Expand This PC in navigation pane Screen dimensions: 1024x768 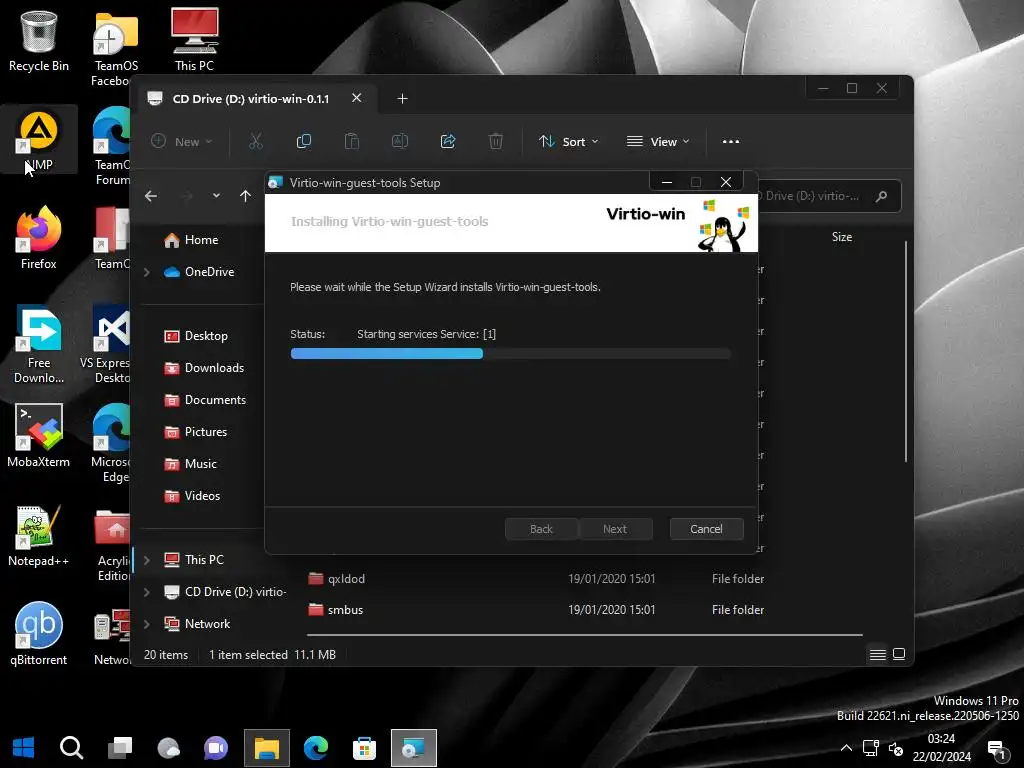pyautogui.click(x=147, y=560)
